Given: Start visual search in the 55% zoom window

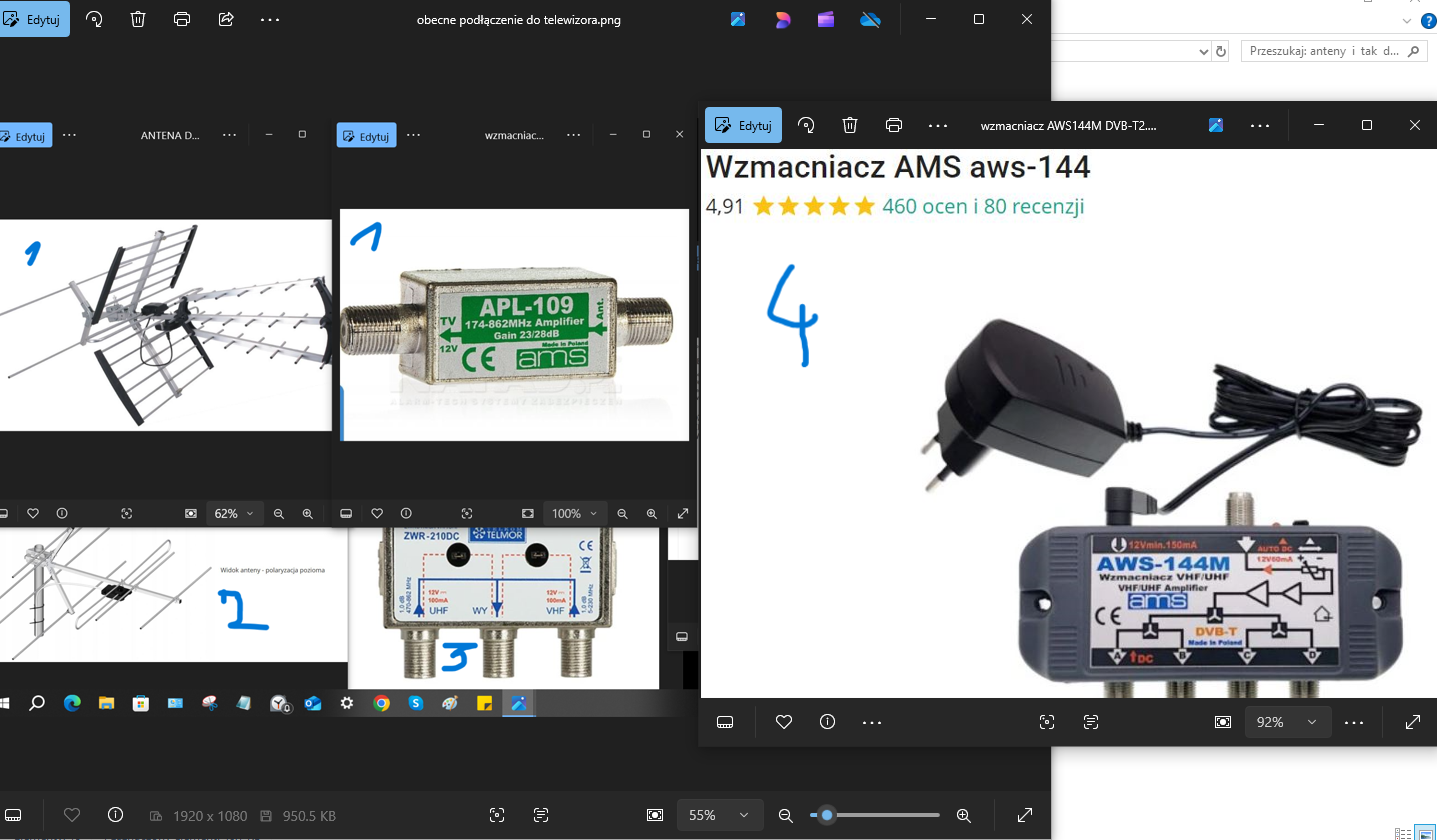Looking at the screenshot, I should coord(498,815).
